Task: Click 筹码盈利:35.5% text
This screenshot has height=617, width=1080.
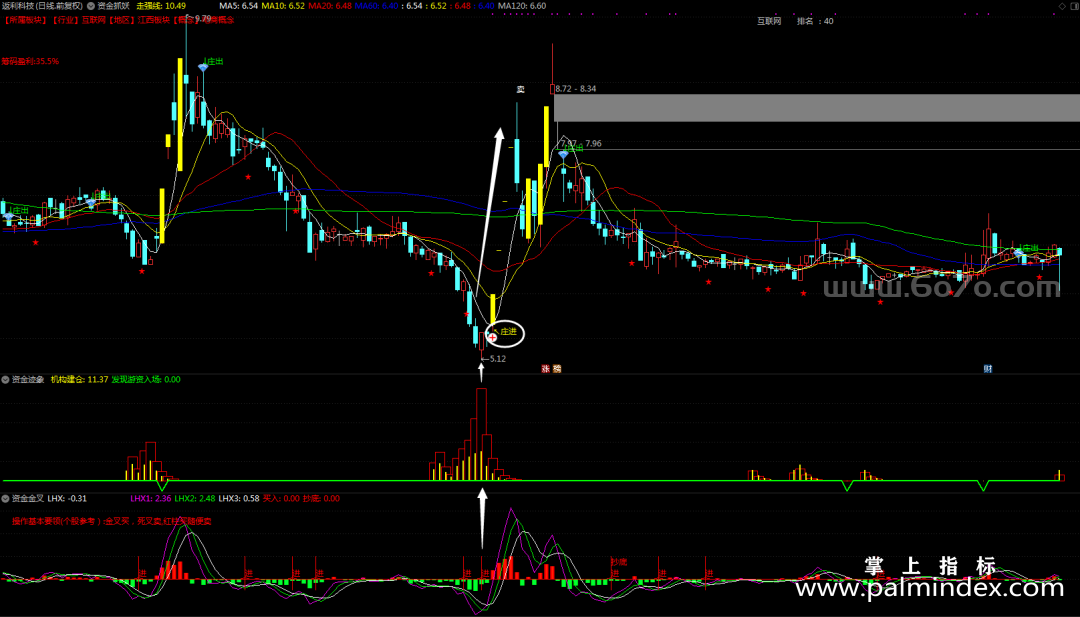Action: [30, 61]
